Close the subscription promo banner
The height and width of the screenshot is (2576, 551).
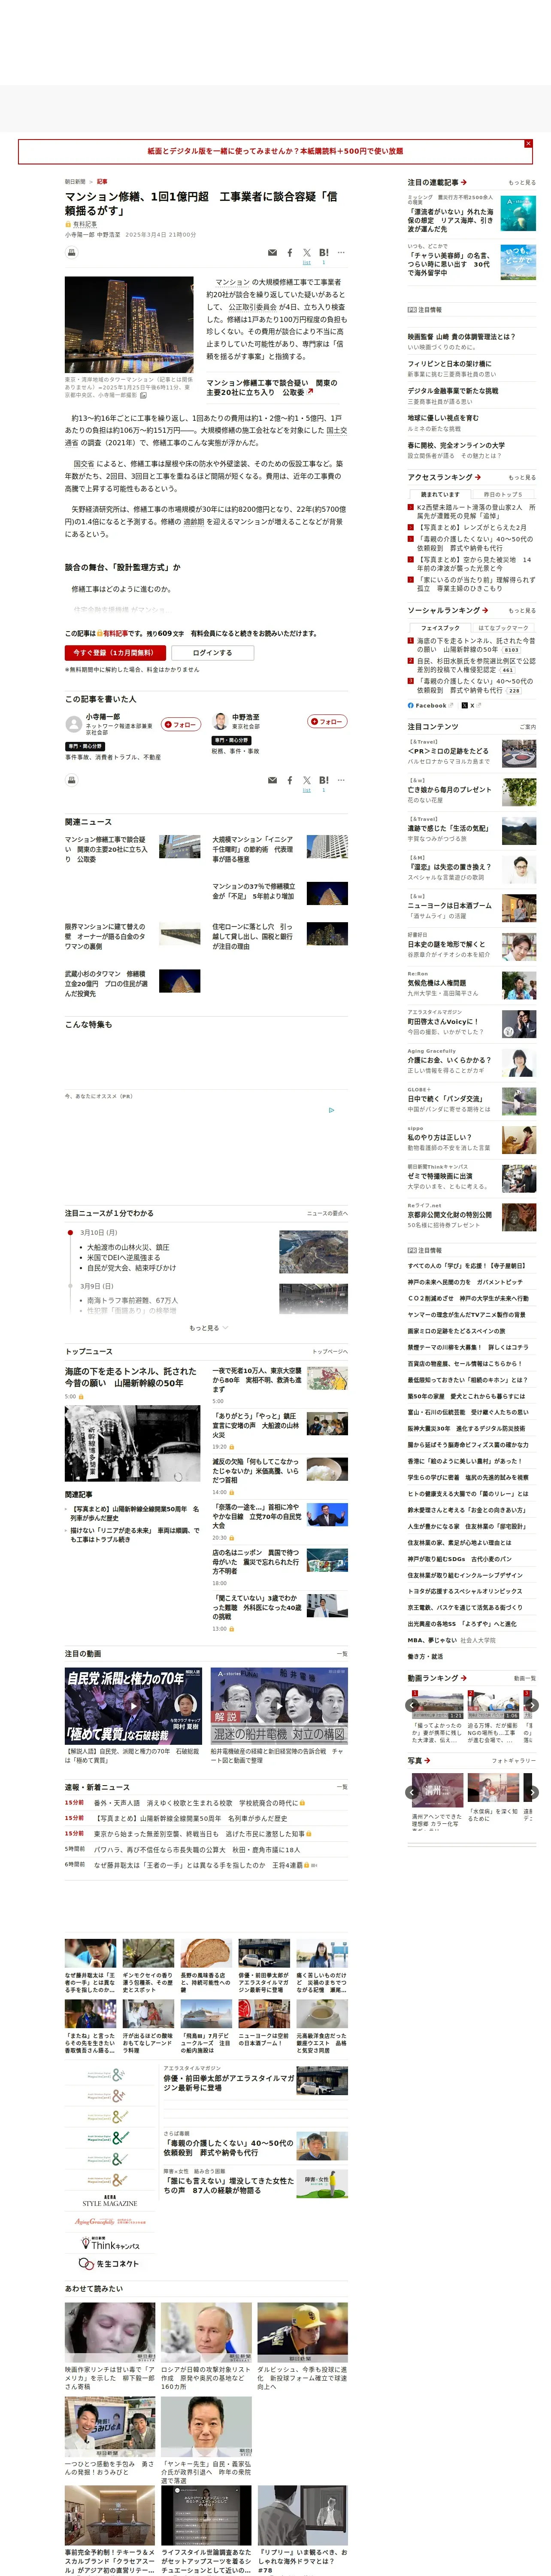[x=528, y=144]
